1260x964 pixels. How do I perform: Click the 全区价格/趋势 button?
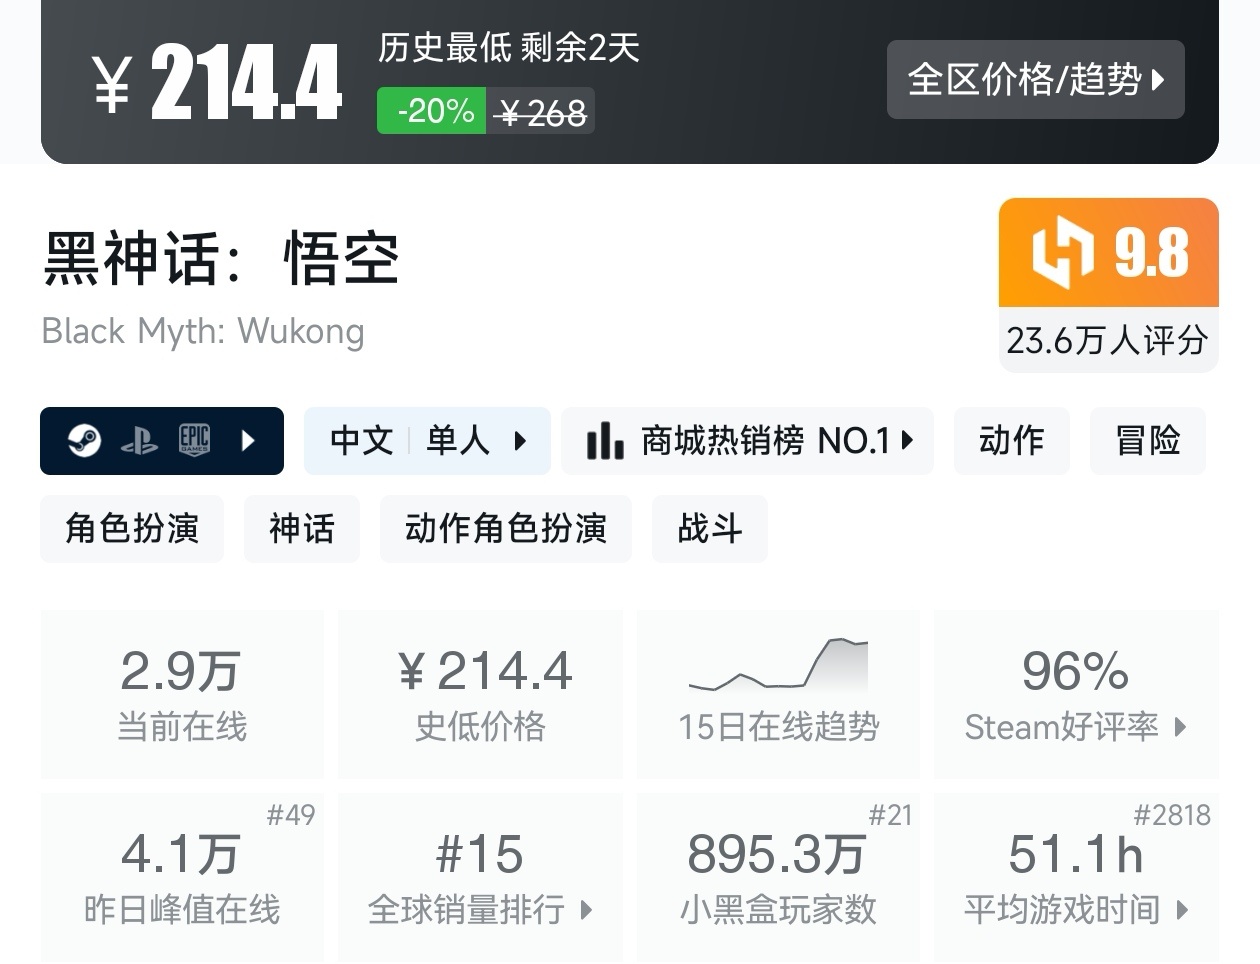[x=1035, y=80]
